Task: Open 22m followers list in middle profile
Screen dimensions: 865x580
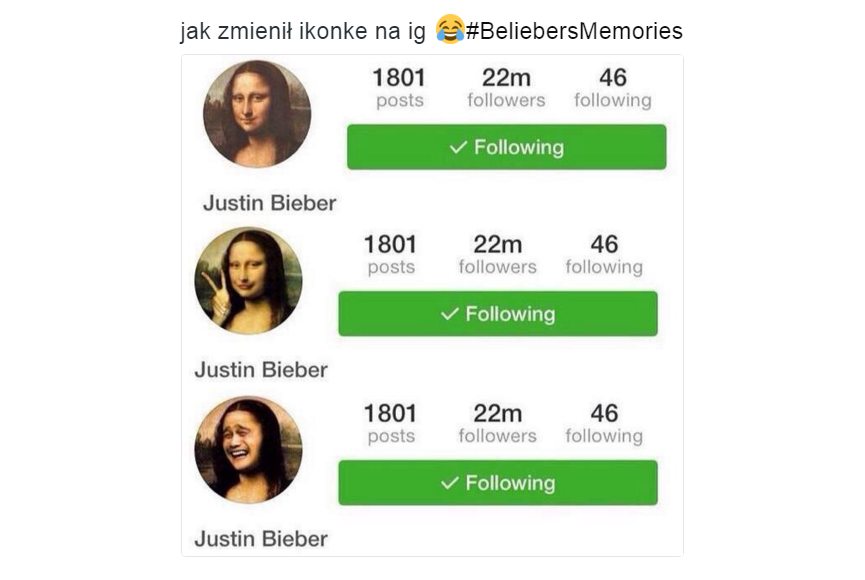Action: tap(498, 254)
